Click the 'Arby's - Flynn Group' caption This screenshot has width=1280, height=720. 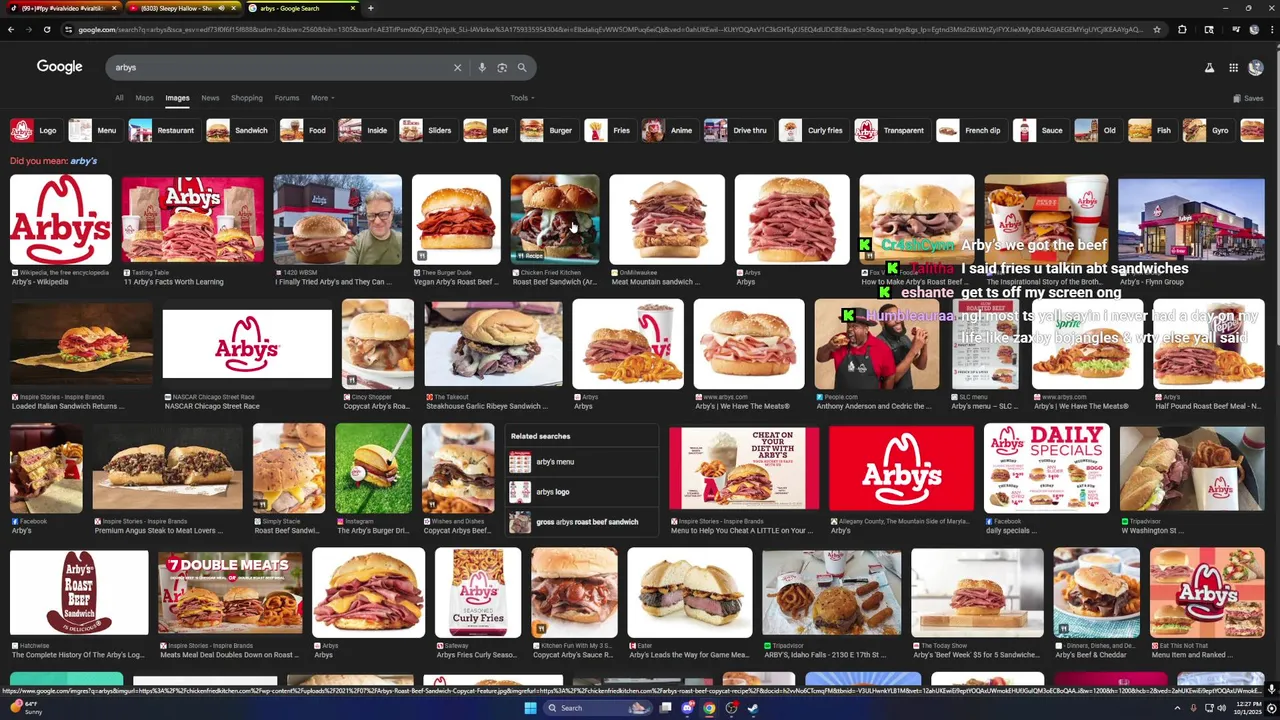click(x=1152, y=282)
